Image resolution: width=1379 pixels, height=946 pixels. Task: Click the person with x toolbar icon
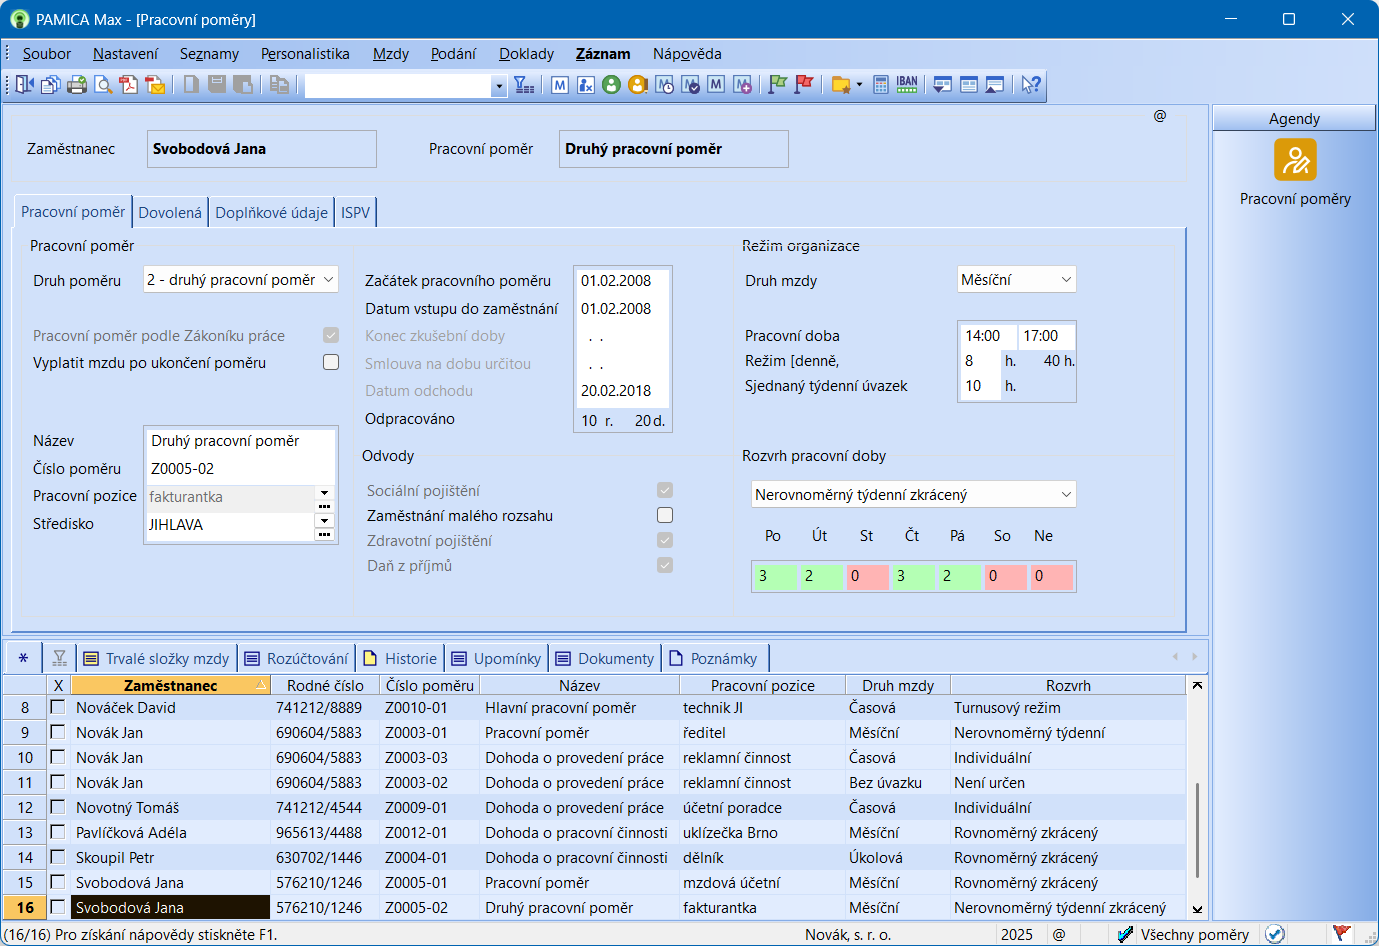[586, 85]
